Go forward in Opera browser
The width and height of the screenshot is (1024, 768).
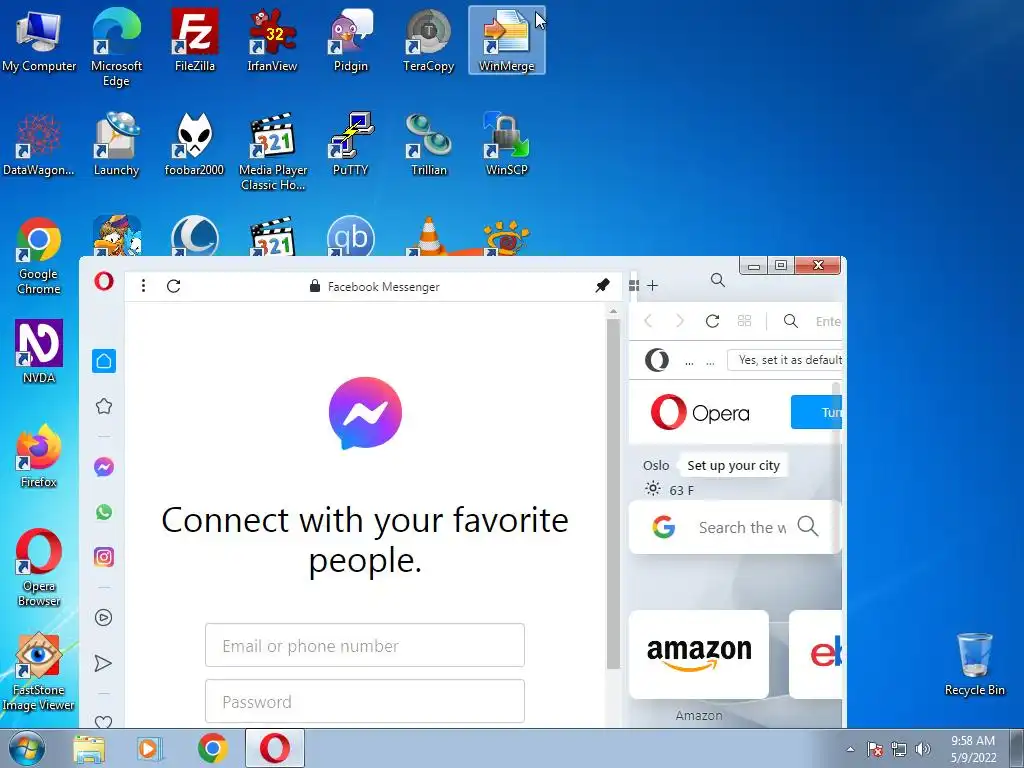680,321
